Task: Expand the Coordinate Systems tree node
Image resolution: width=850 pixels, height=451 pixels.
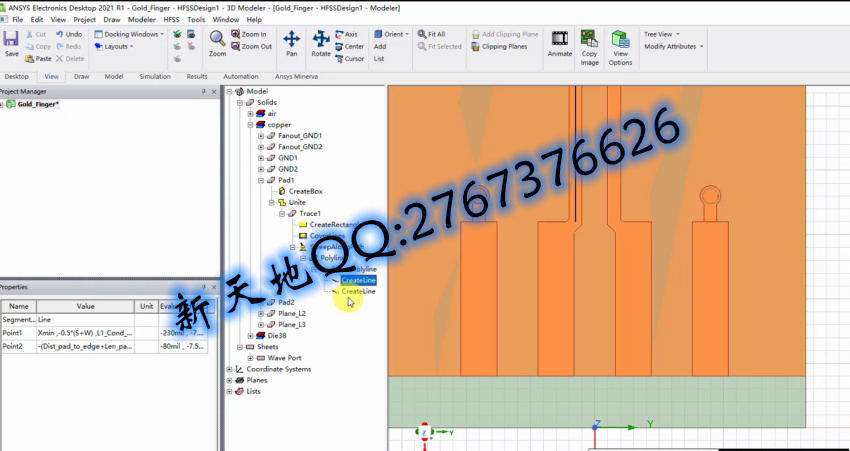Action: [229, 369]
